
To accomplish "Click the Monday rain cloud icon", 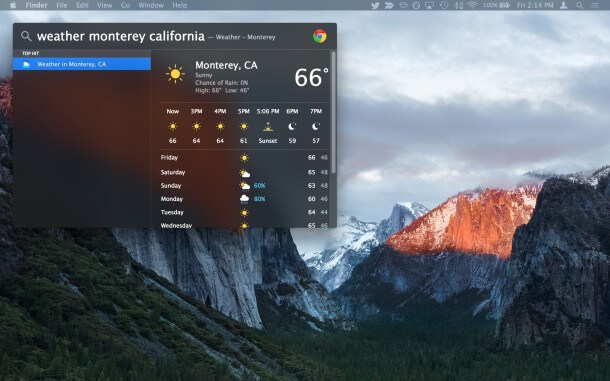I will (244, 199).
